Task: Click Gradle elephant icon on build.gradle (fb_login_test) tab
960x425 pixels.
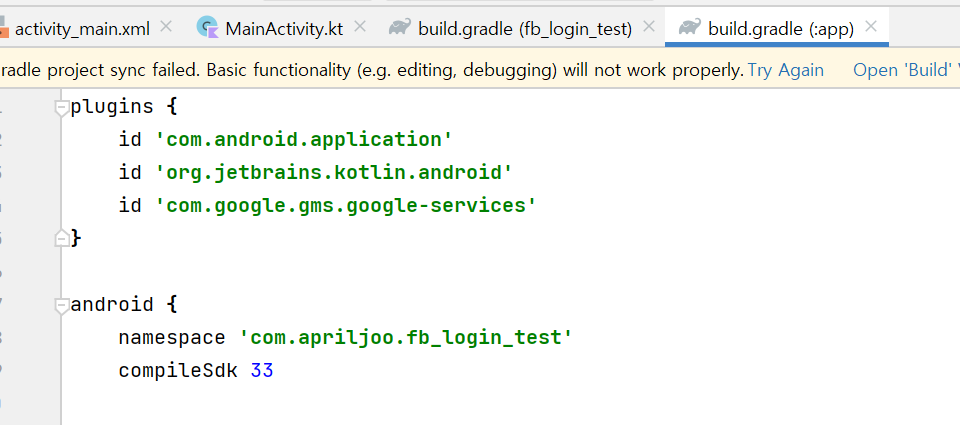Action: point(400,28)
